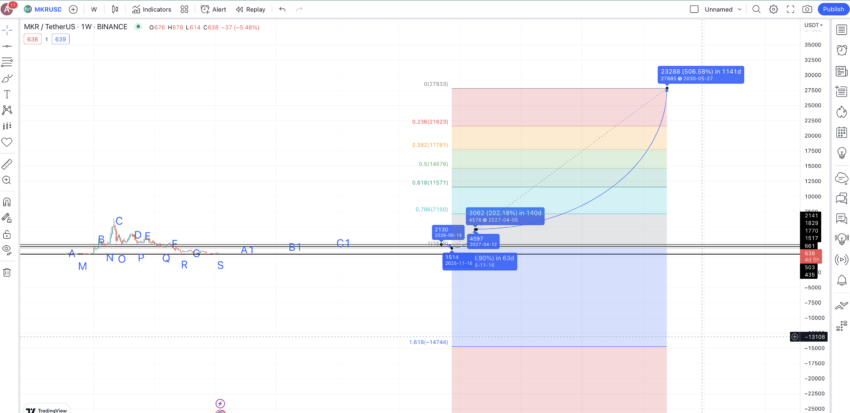Screen dimensions: 850x413
Task: Click the 0.236 Fibonacci red level label
Action: [x=430, y=122]
